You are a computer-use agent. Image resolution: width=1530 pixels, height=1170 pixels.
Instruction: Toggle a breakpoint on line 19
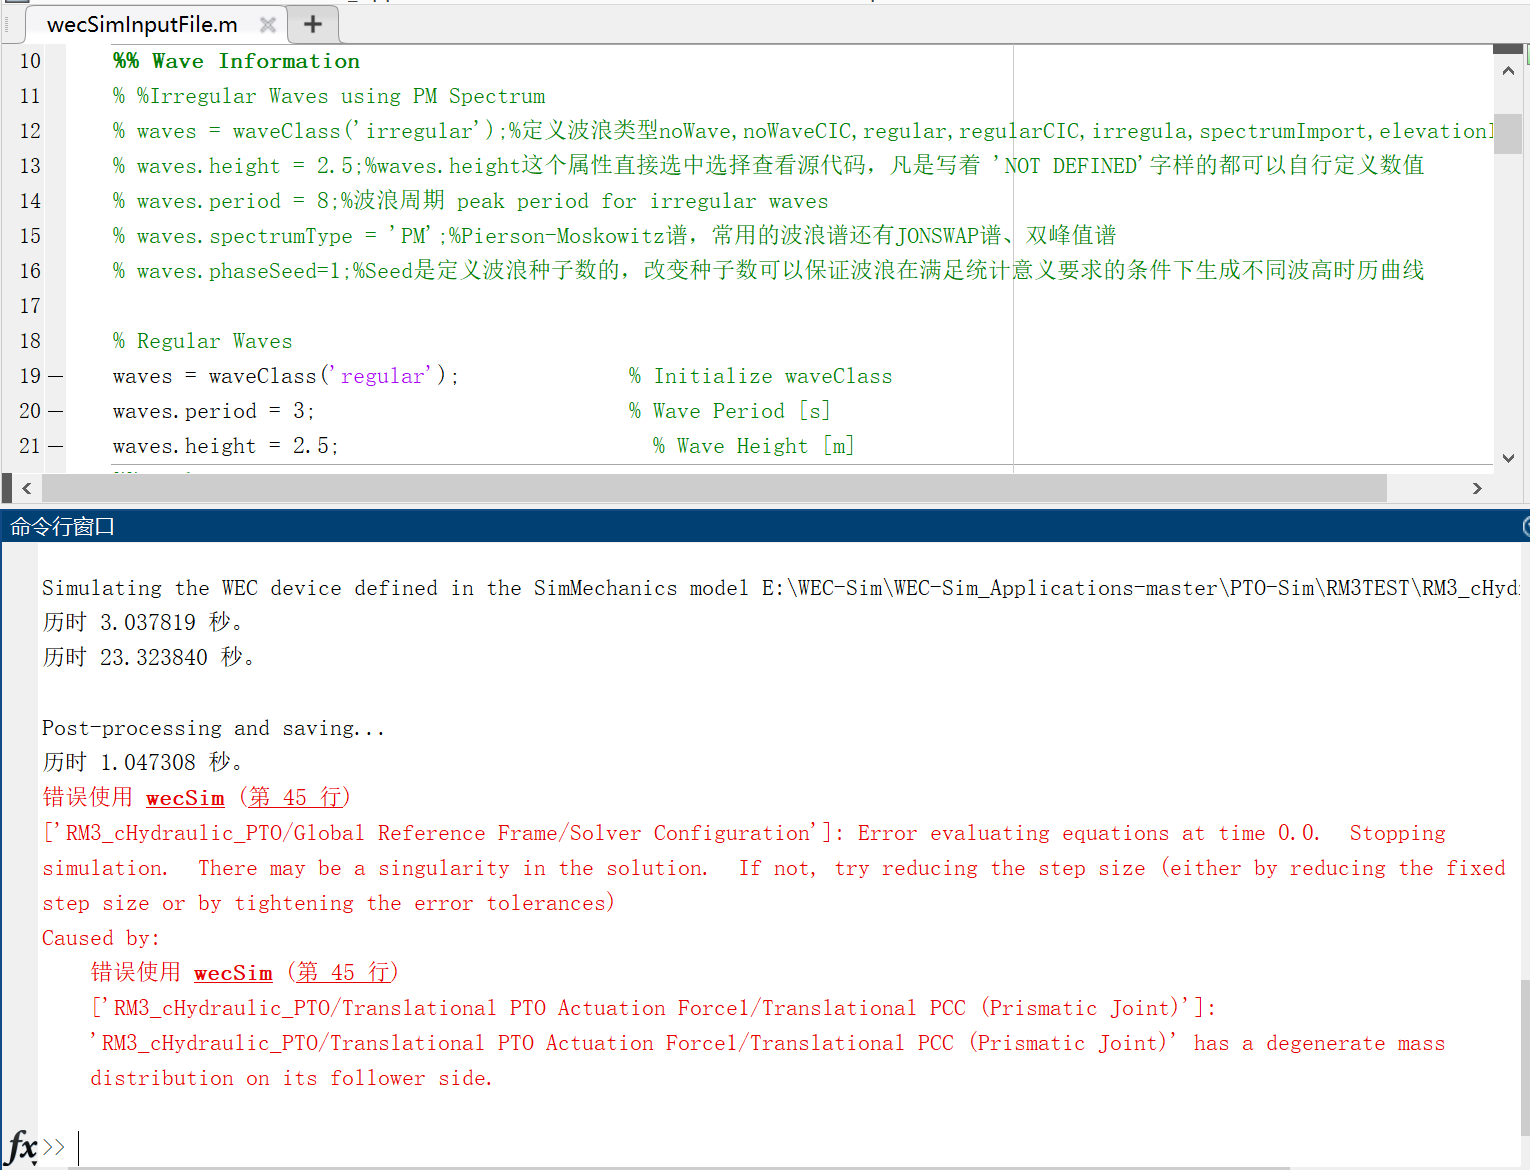[x=55, y=376]
